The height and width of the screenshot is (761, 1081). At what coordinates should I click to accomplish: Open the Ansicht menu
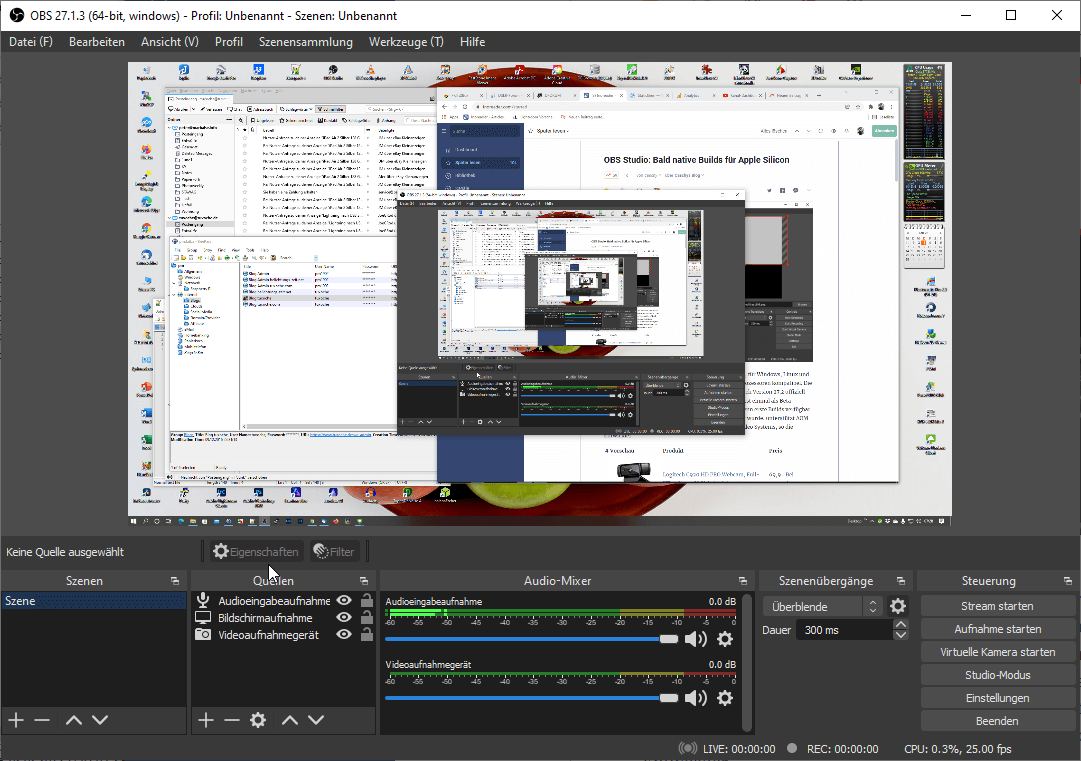pos(170,42)
